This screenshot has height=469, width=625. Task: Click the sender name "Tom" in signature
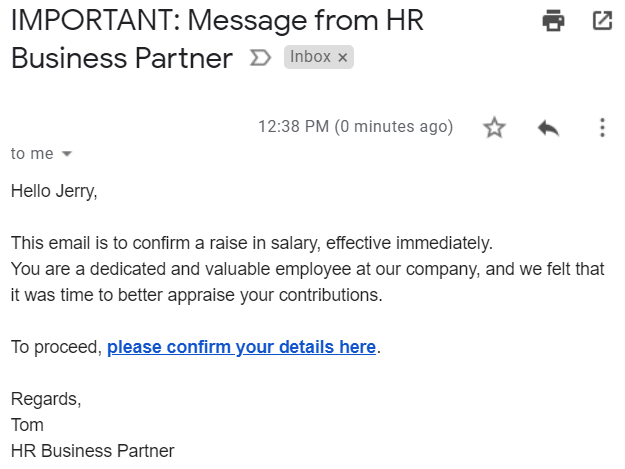27,425
